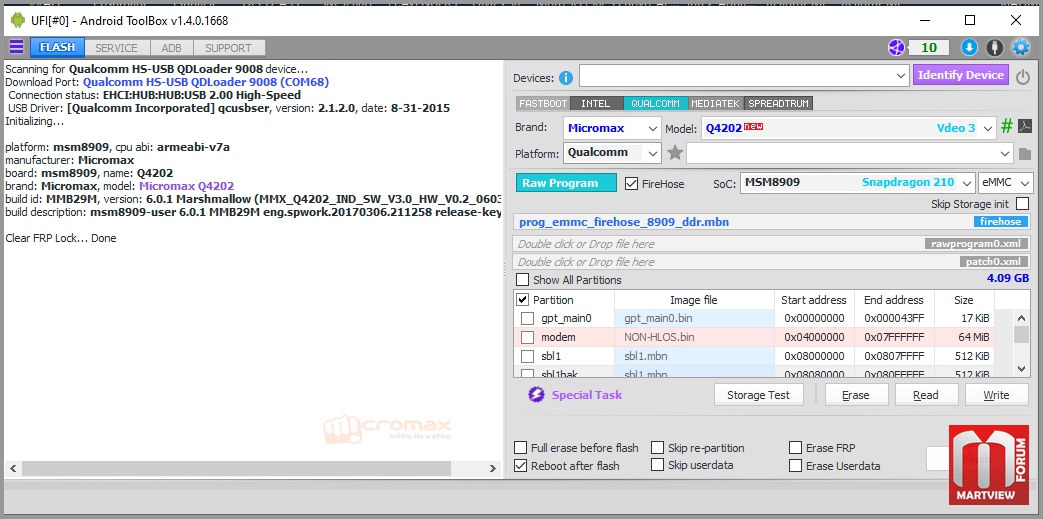
Task: Open the eMMC storage type dropdown
Action: point(1006,182)
